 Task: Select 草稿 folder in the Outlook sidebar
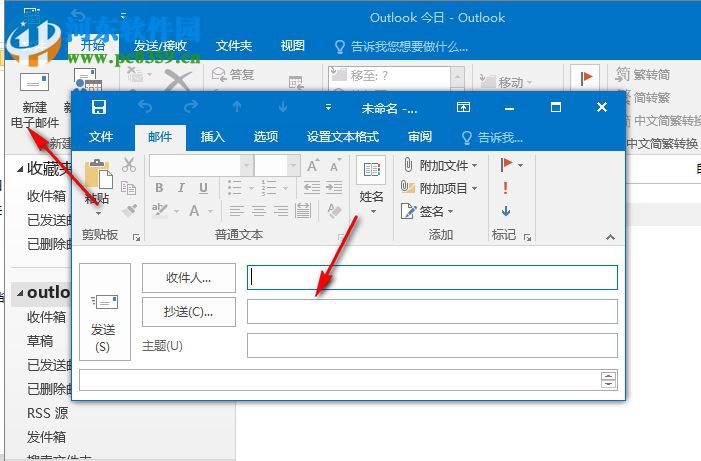pos(40,341)
